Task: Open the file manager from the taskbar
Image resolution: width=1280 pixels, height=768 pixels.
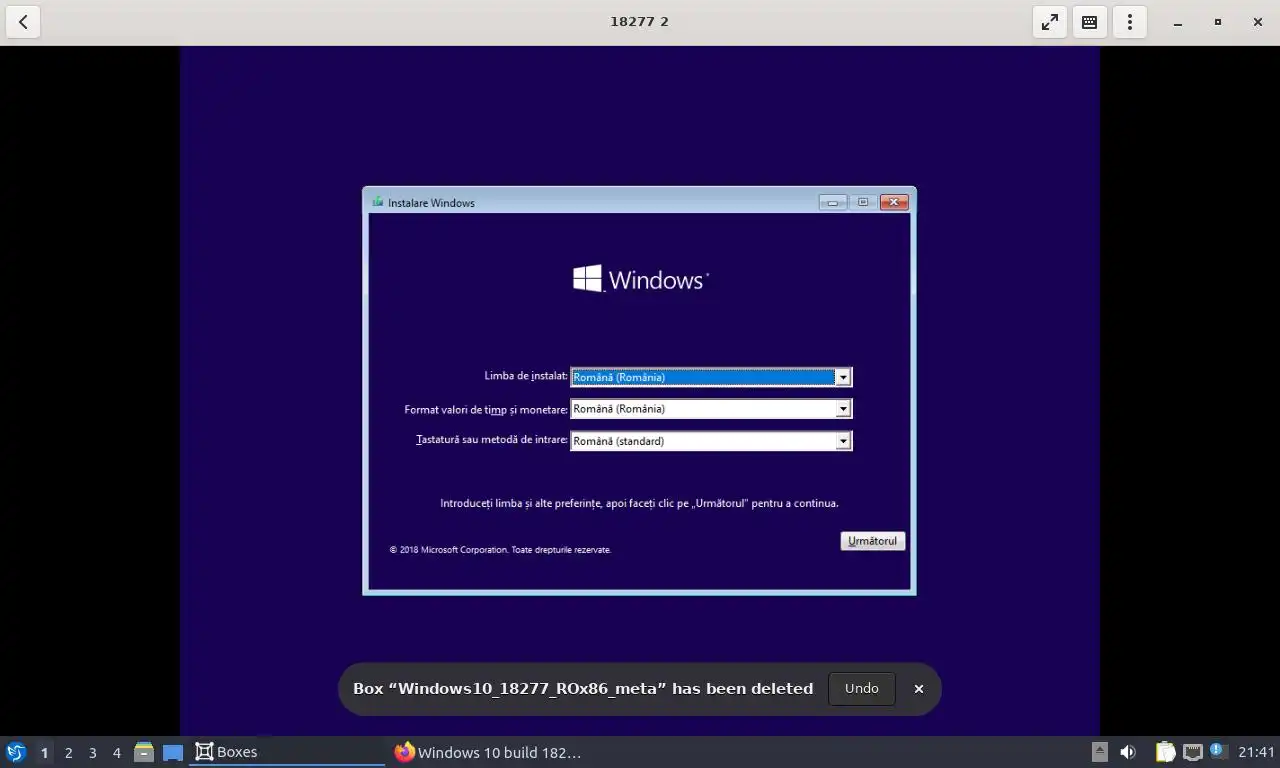Action: coord(144,752)
